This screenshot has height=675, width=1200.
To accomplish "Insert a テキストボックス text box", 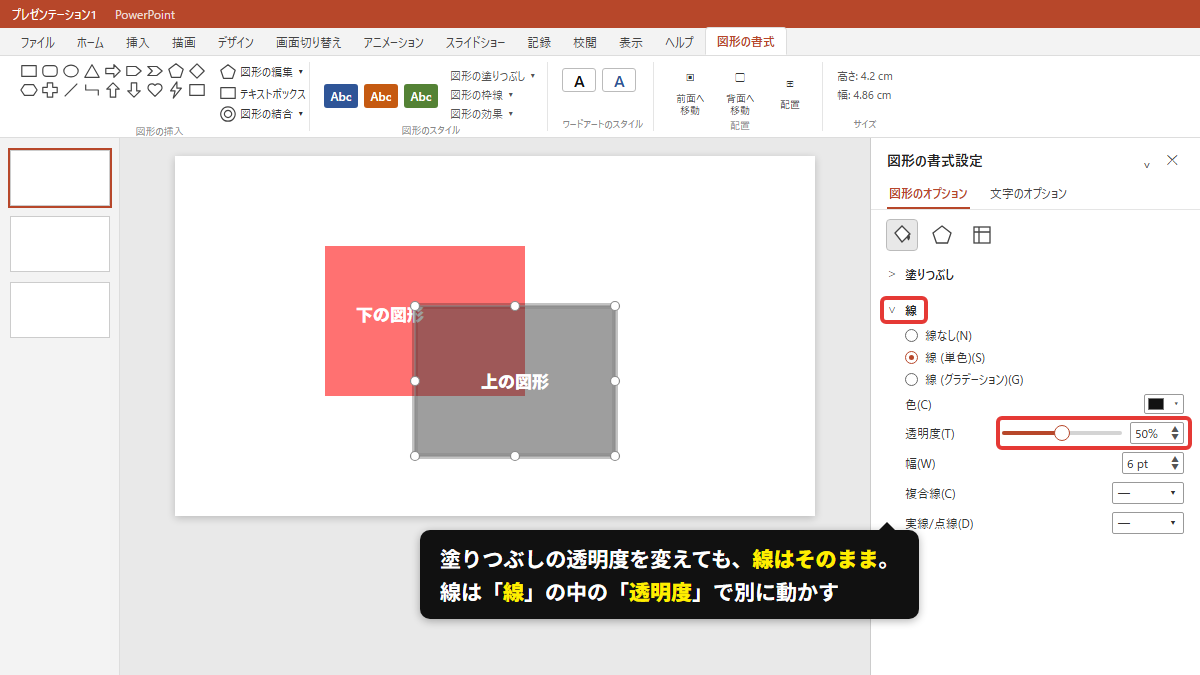I will [x=262, y=93].
